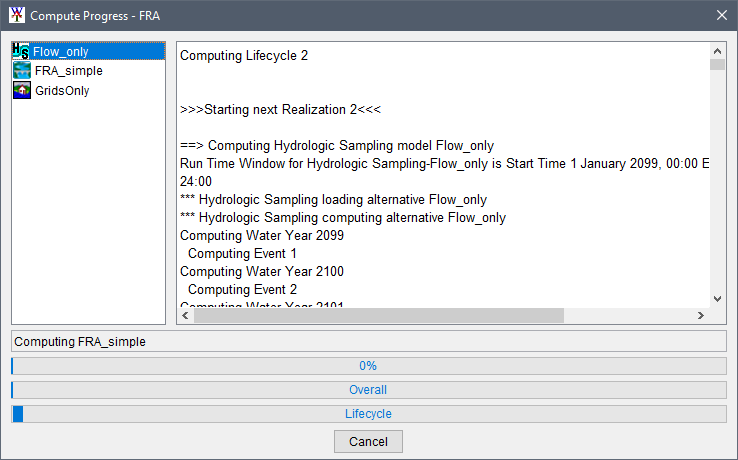738x460 pixels.
Task: Click 'Computing Water Year 2099' line
Action: (262, 235)
